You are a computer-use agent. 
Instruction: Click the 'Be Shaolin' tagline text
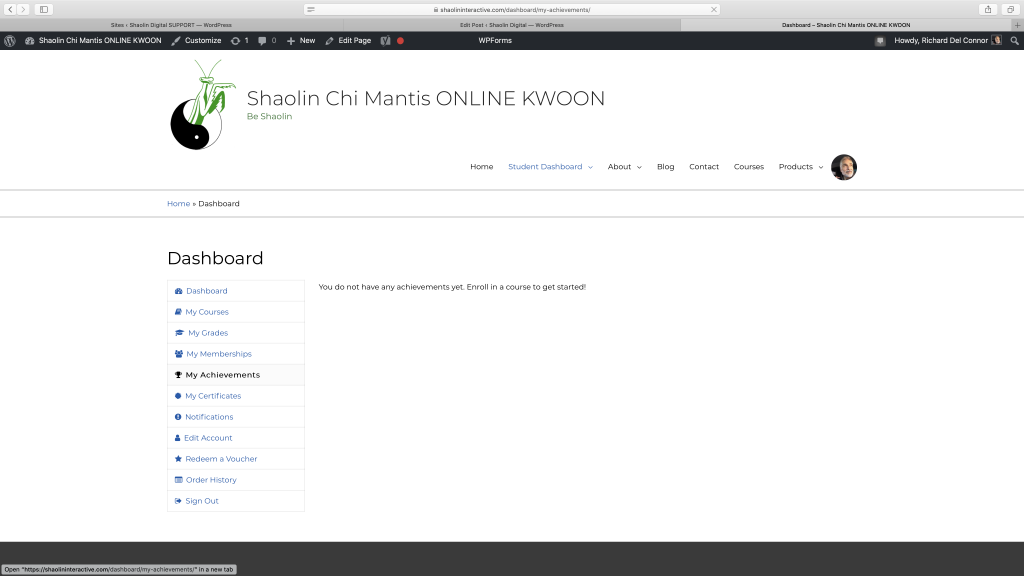point(269,116)
